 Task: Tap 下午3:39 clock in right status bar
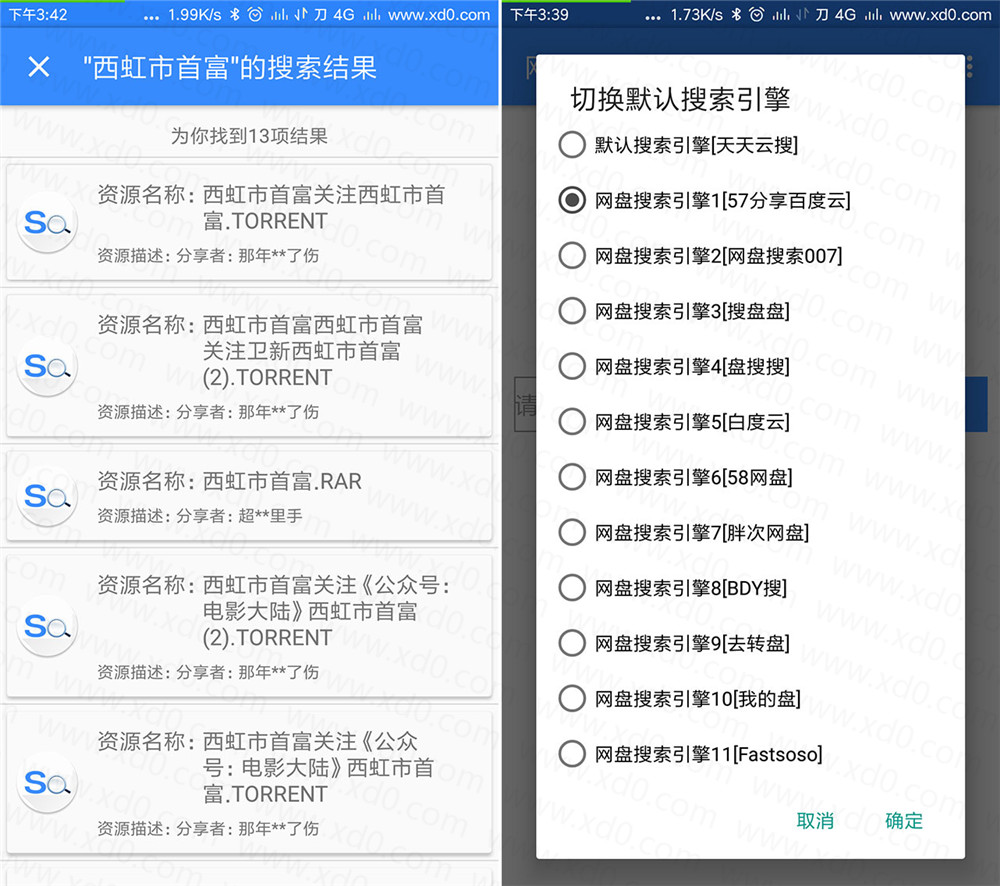tap(540, 14)
